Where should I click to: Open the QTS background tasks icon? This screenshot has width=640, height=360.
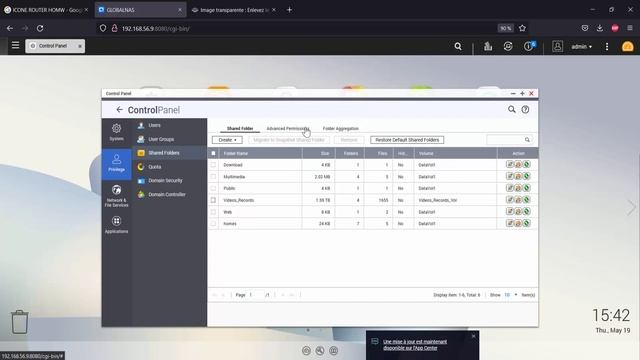488,47
